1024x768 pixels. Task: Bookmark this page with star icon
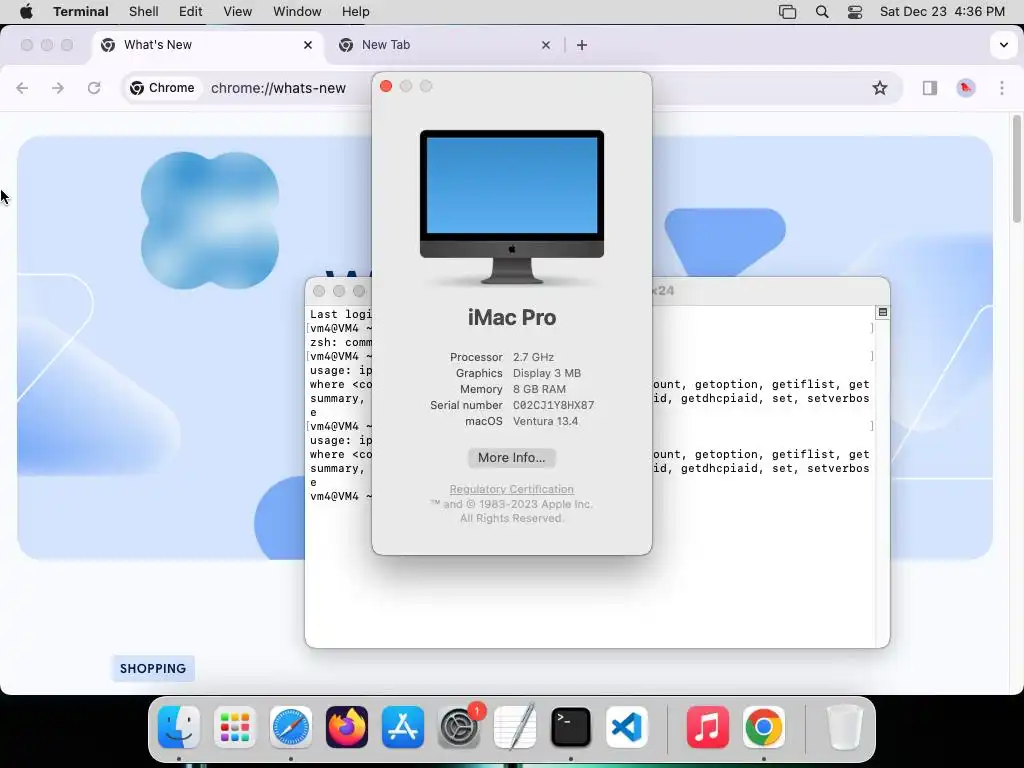[880, 88]
